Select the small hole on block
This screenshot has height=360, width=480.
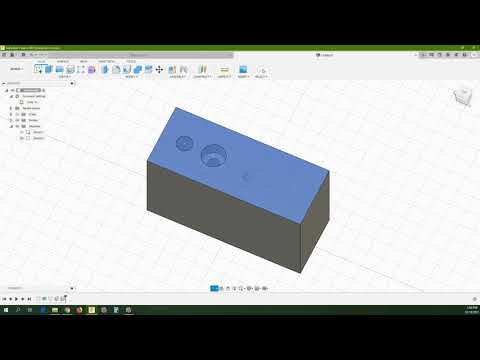click(x=184, y=143)
